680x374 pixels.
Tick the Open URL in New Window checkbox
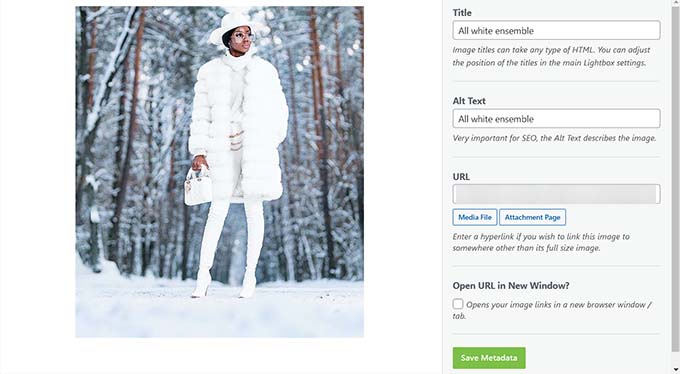pos(458,304)
